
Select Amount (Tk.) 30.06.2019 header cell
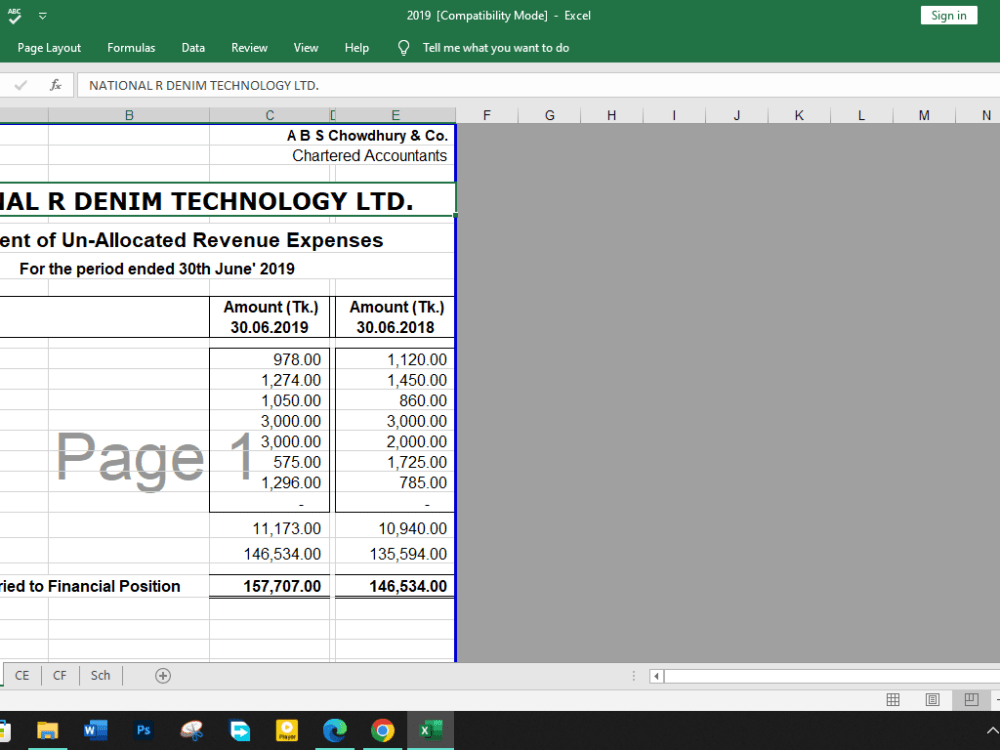click(270, 317)
